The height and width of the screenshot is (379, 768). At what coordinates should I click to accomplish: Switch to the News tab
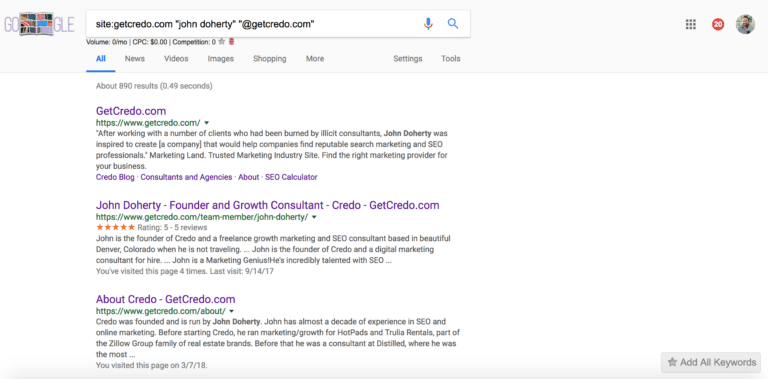pos(135,59)
